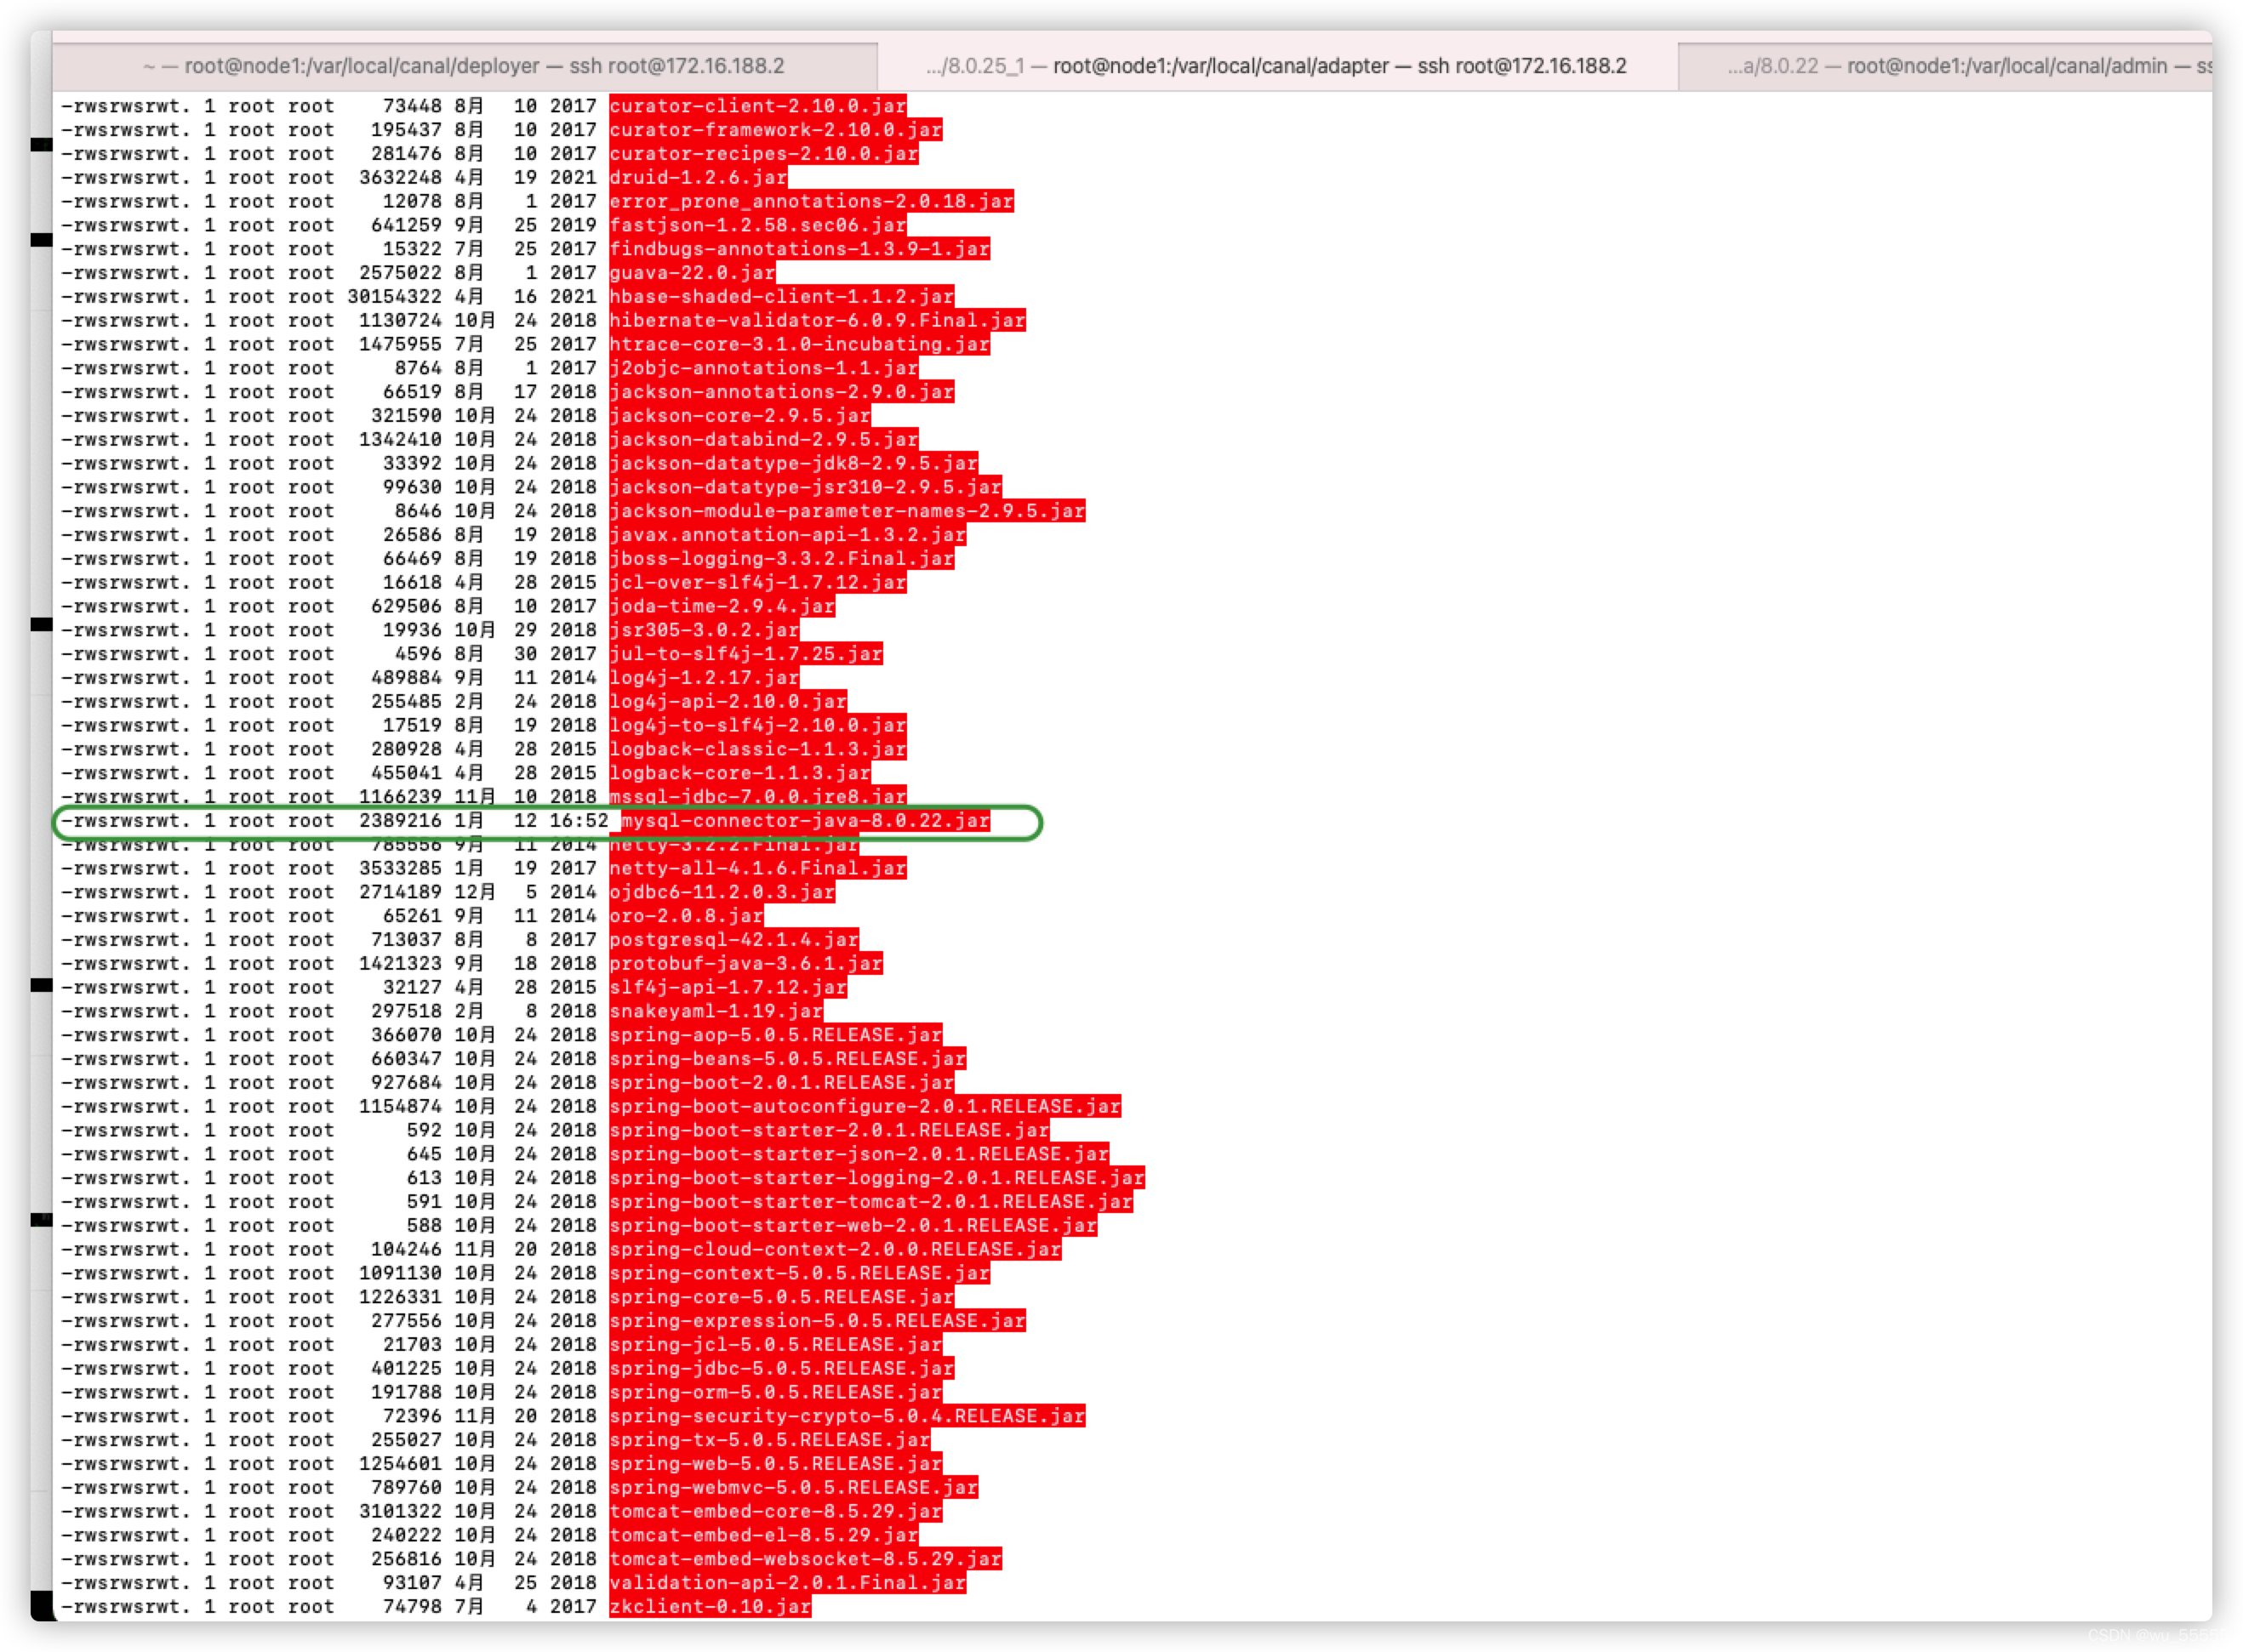Click the postgresql-42.1.4.jar filename
Screen dimensions: 2243x1652
click(733, 940)
